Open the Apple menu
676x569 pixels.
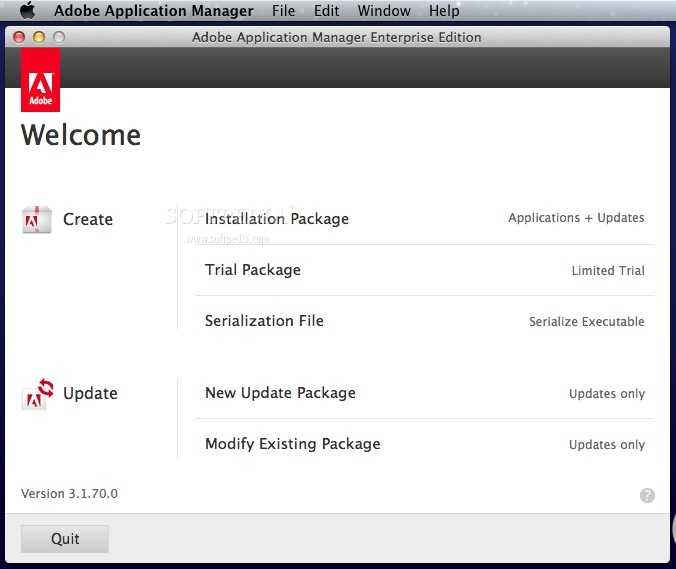(x=28, y=10)
